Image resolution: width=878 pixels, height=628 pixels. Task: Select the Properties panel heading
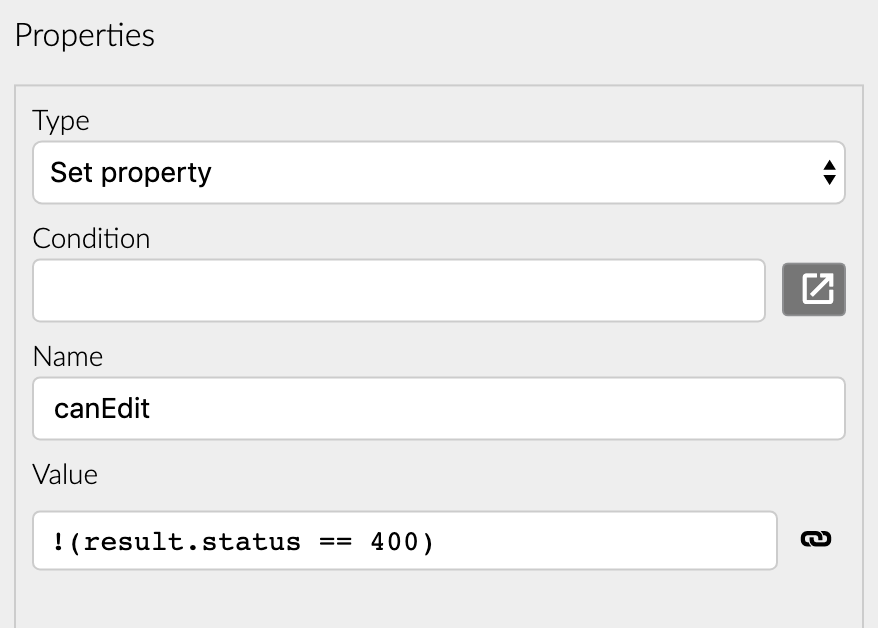[x=85, y=36]
